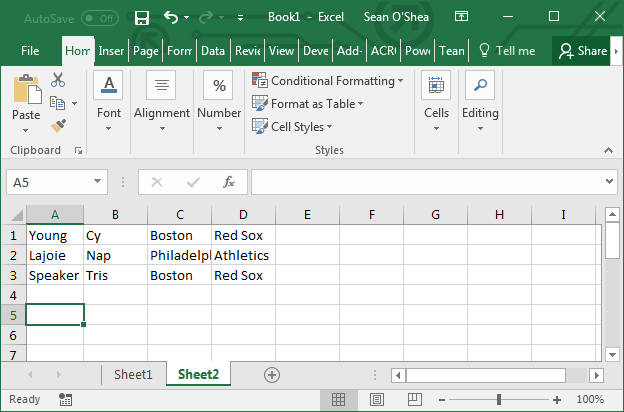Select column B header
Viewport: 624px width, 412px height.
click(115, 215)
